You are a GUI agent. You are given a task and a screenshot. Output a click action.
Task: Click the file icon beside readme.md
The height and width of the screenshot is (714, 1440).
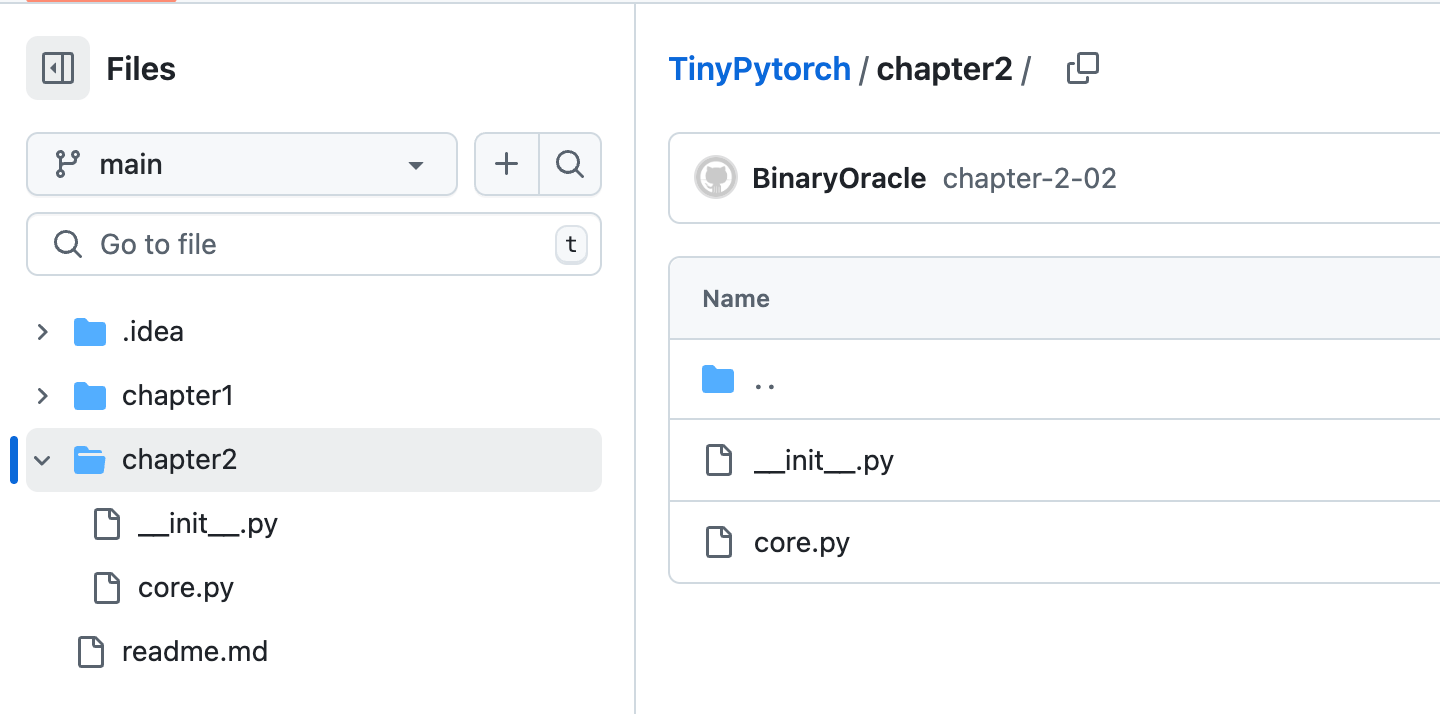pyautogui.click(x=91, y=652)
